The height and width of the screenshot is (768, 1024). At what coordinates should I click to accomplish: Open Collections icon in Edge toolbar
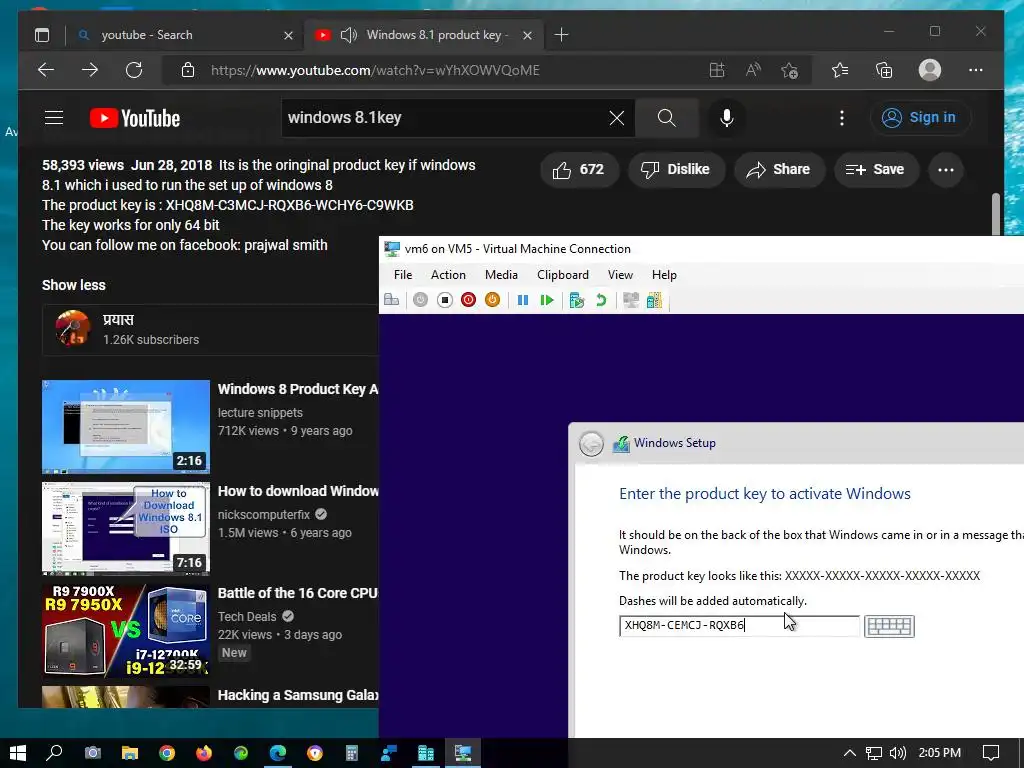coord(884,70)
